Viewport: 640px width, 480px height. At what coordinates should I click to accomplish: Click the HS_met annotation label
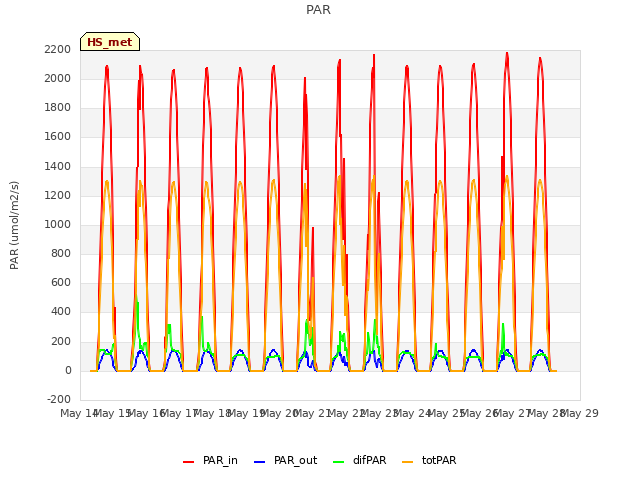[x=110, y=42]
